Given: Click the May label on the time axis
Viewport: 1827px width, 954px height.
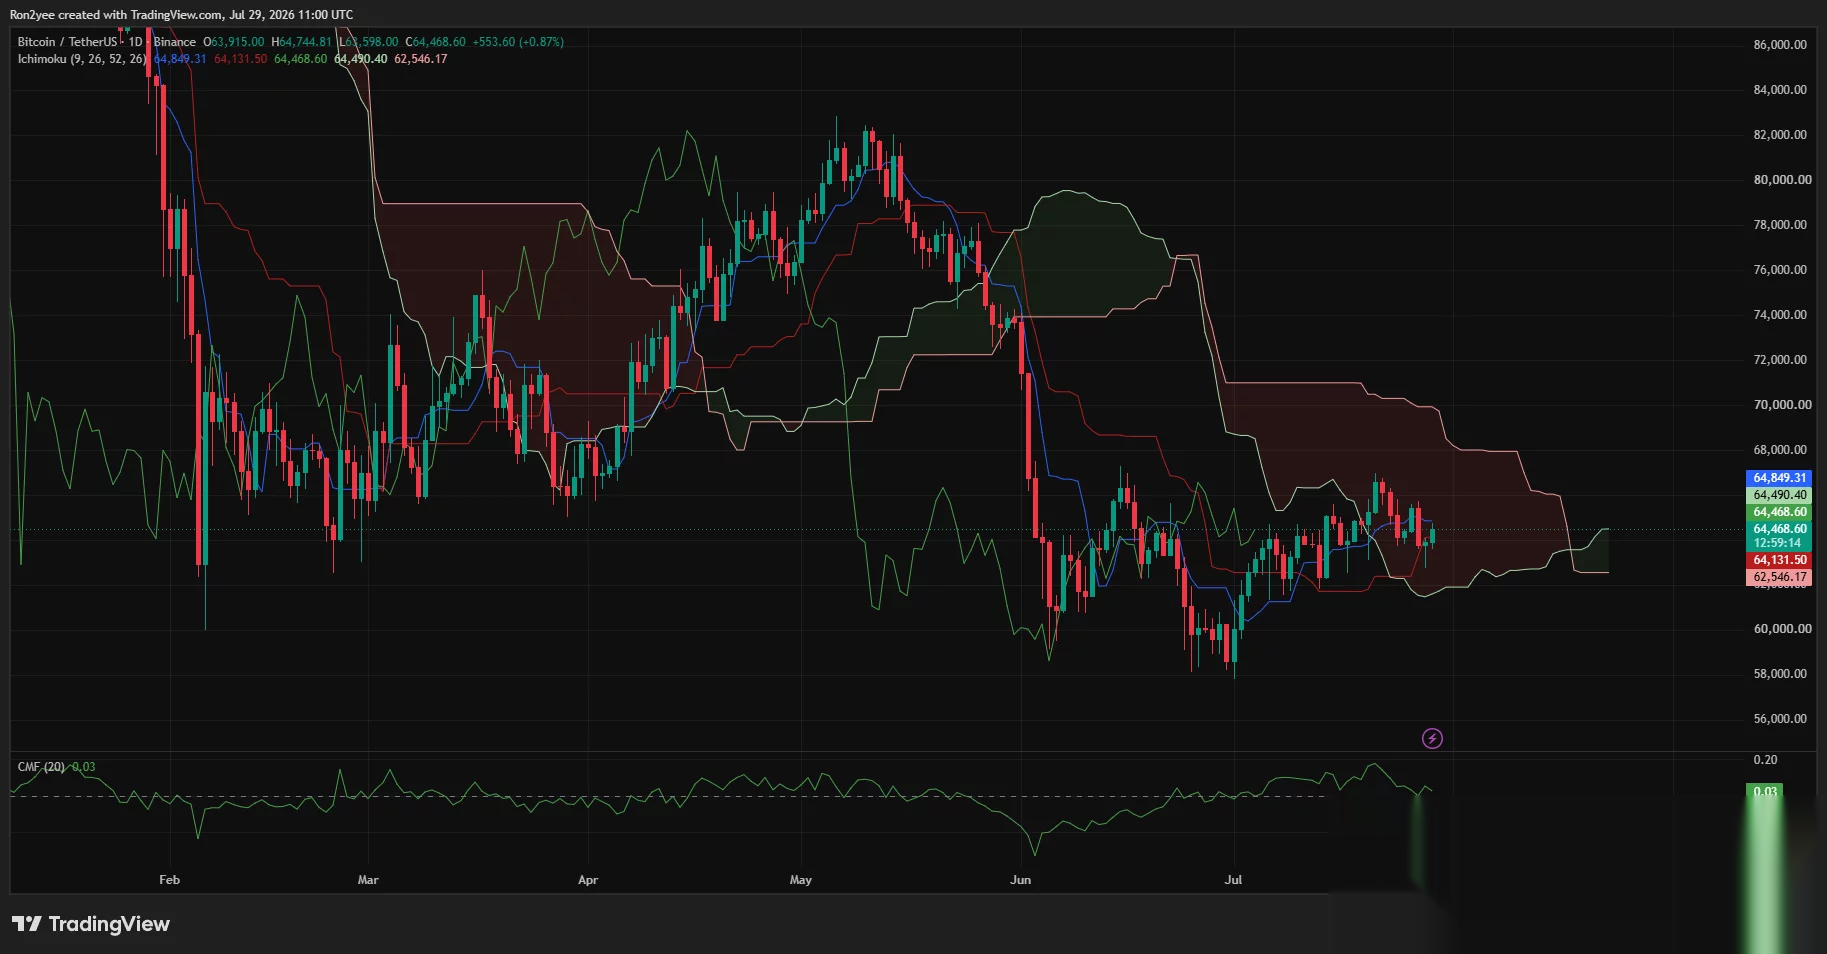Looking at the screenshot, I should click(801, 880).
